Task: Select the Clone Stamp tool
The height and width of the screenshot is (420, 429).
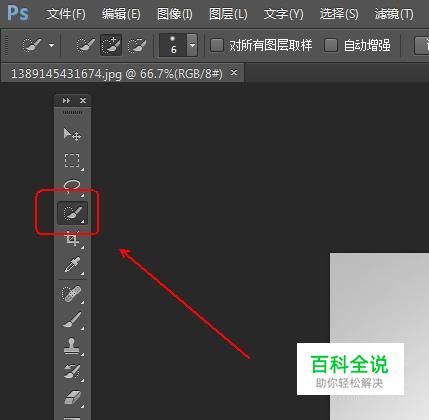Action: [72, 346]
